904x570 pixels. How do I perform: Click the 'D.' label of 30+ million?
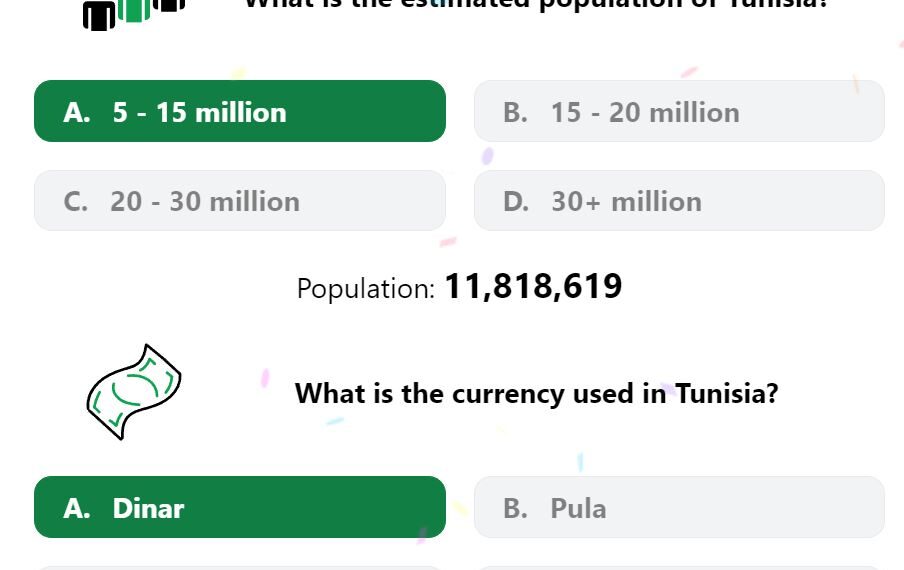(516, 202)
